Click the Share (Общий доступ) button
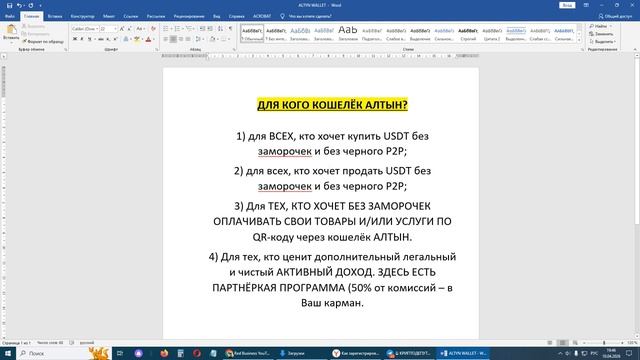Image resolution: width=640 pixels, height=360 pixels. click(615, 16)
